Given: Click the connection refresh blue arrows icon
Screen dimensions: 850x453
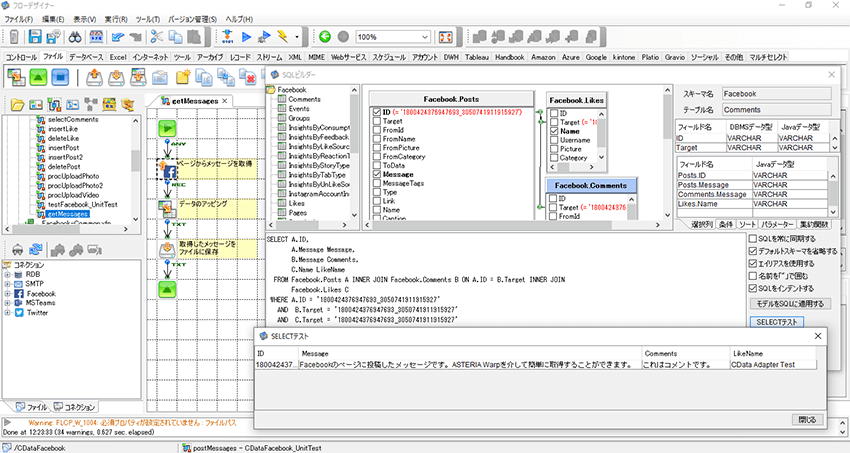Looking at the screenshot, I should coord(36,249).
